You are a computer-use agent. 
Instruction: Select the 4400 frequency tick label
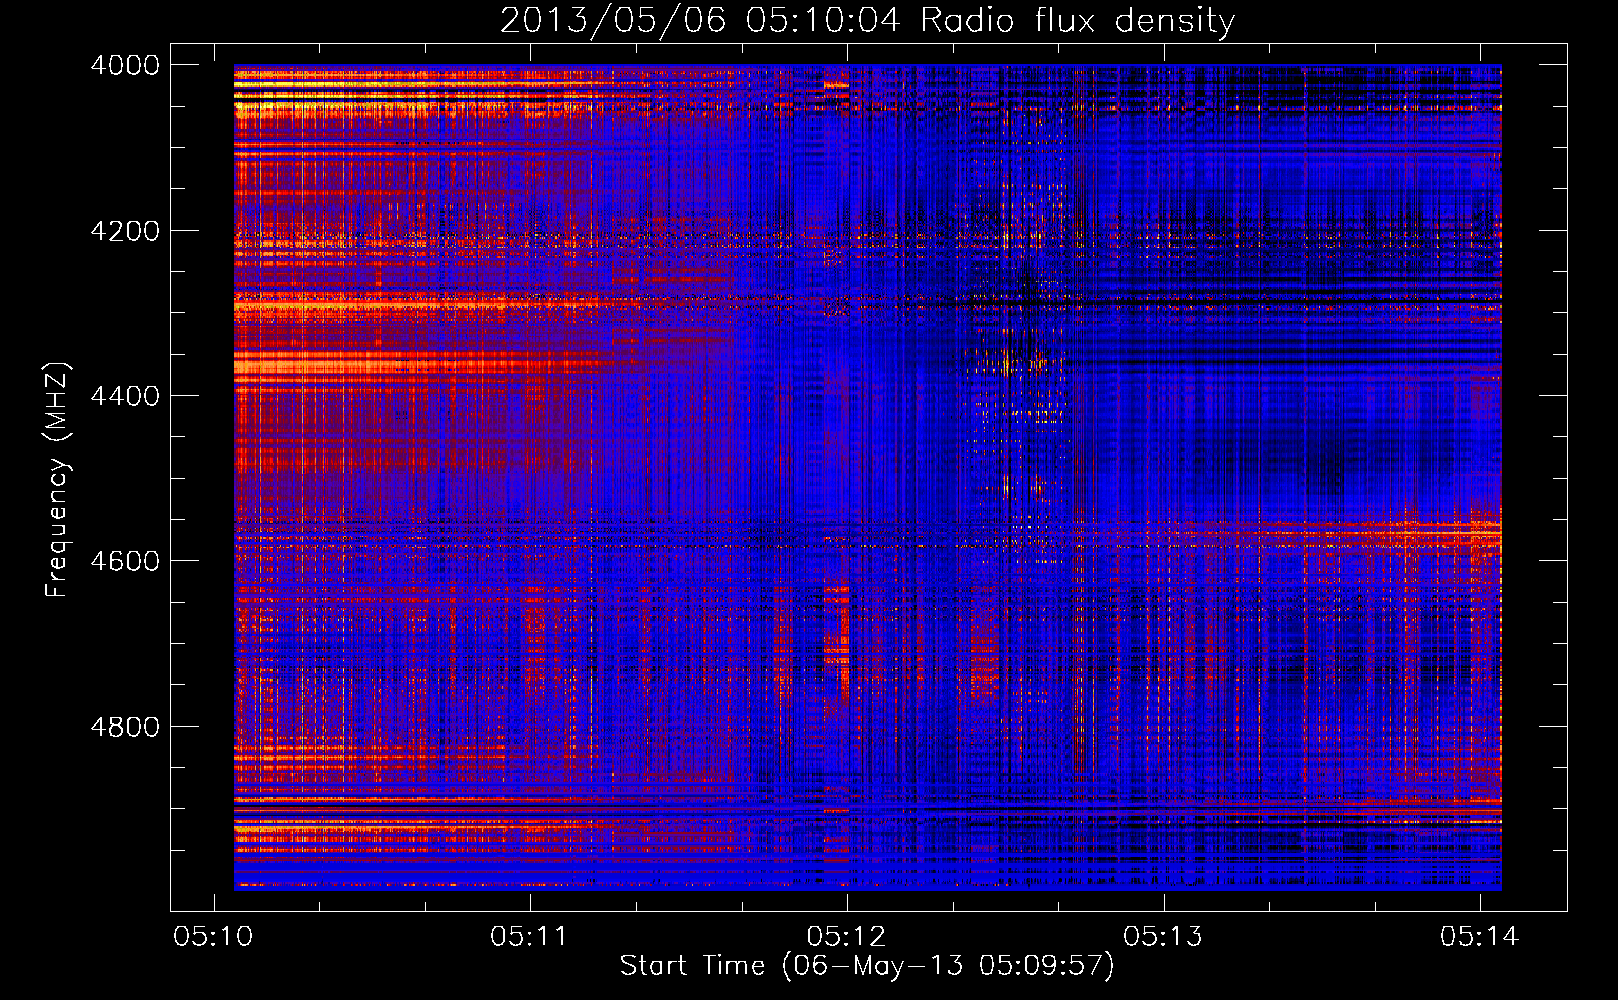[x=125, y=396]
